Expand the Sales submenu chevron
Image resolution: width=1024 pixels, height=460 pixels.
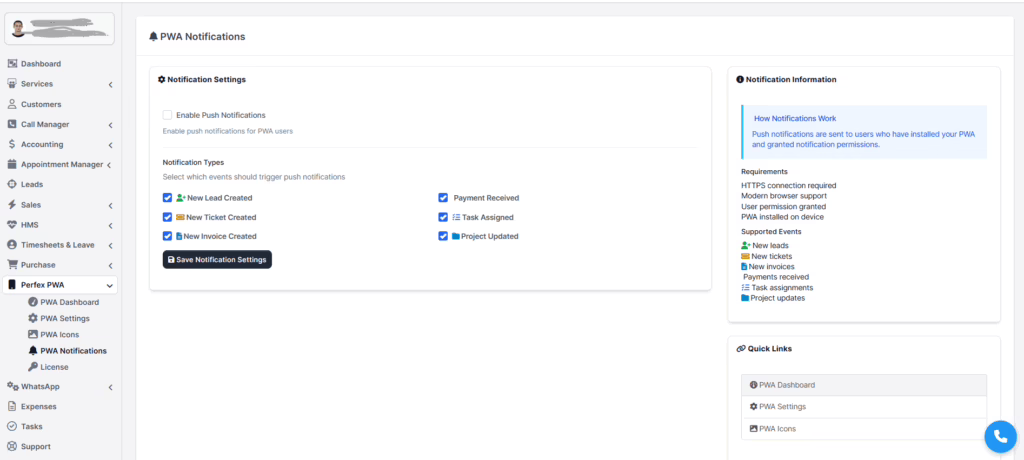point(110,205)
